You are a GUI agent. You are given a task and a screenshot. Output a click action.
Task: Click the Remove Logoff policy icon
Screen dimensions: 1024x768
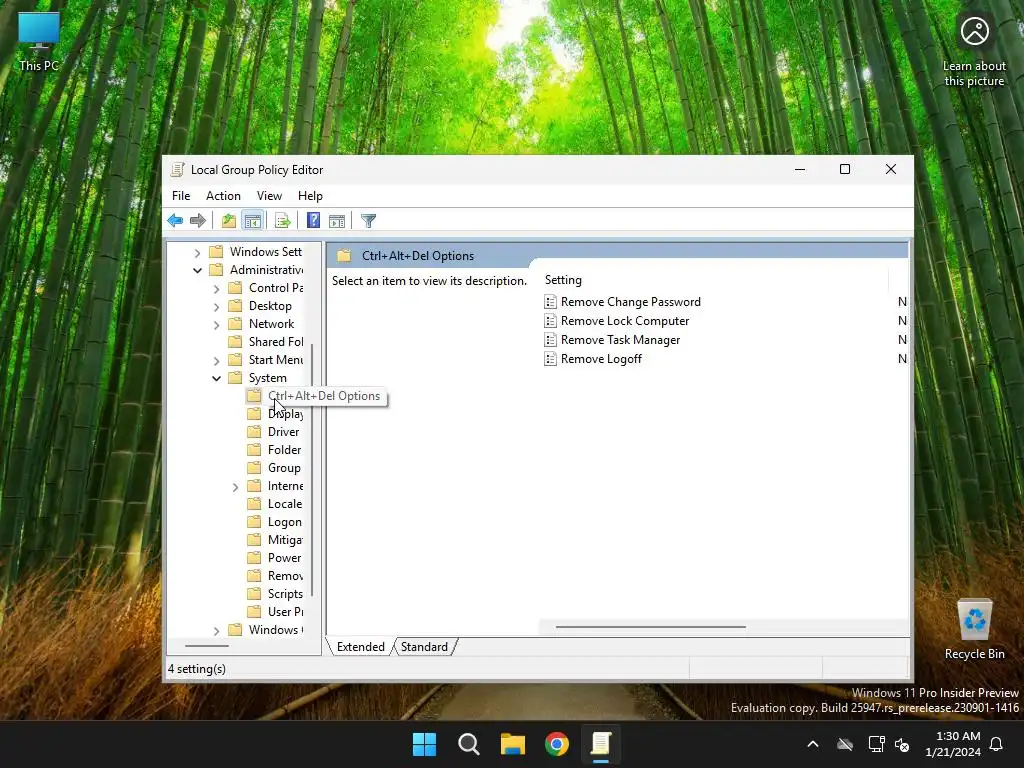(551, 359)
